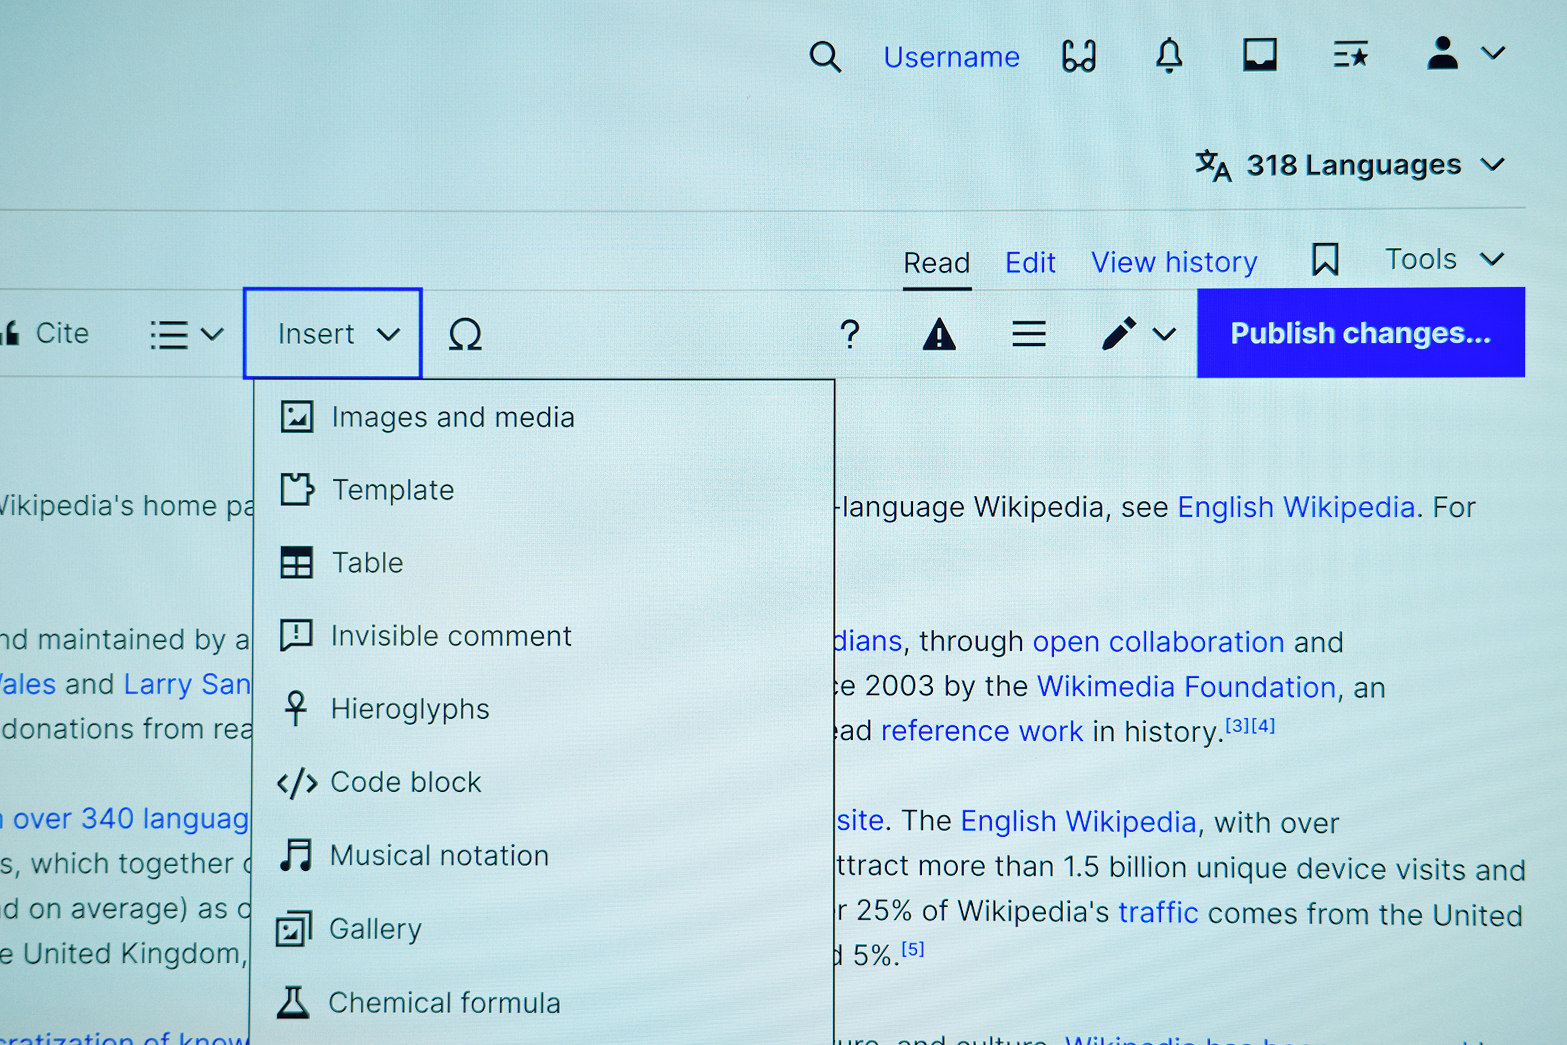The width and height of the screenshot is (1567, 1045).
Task: Follow the Larry San... link
Action: [x=187, y=685]
